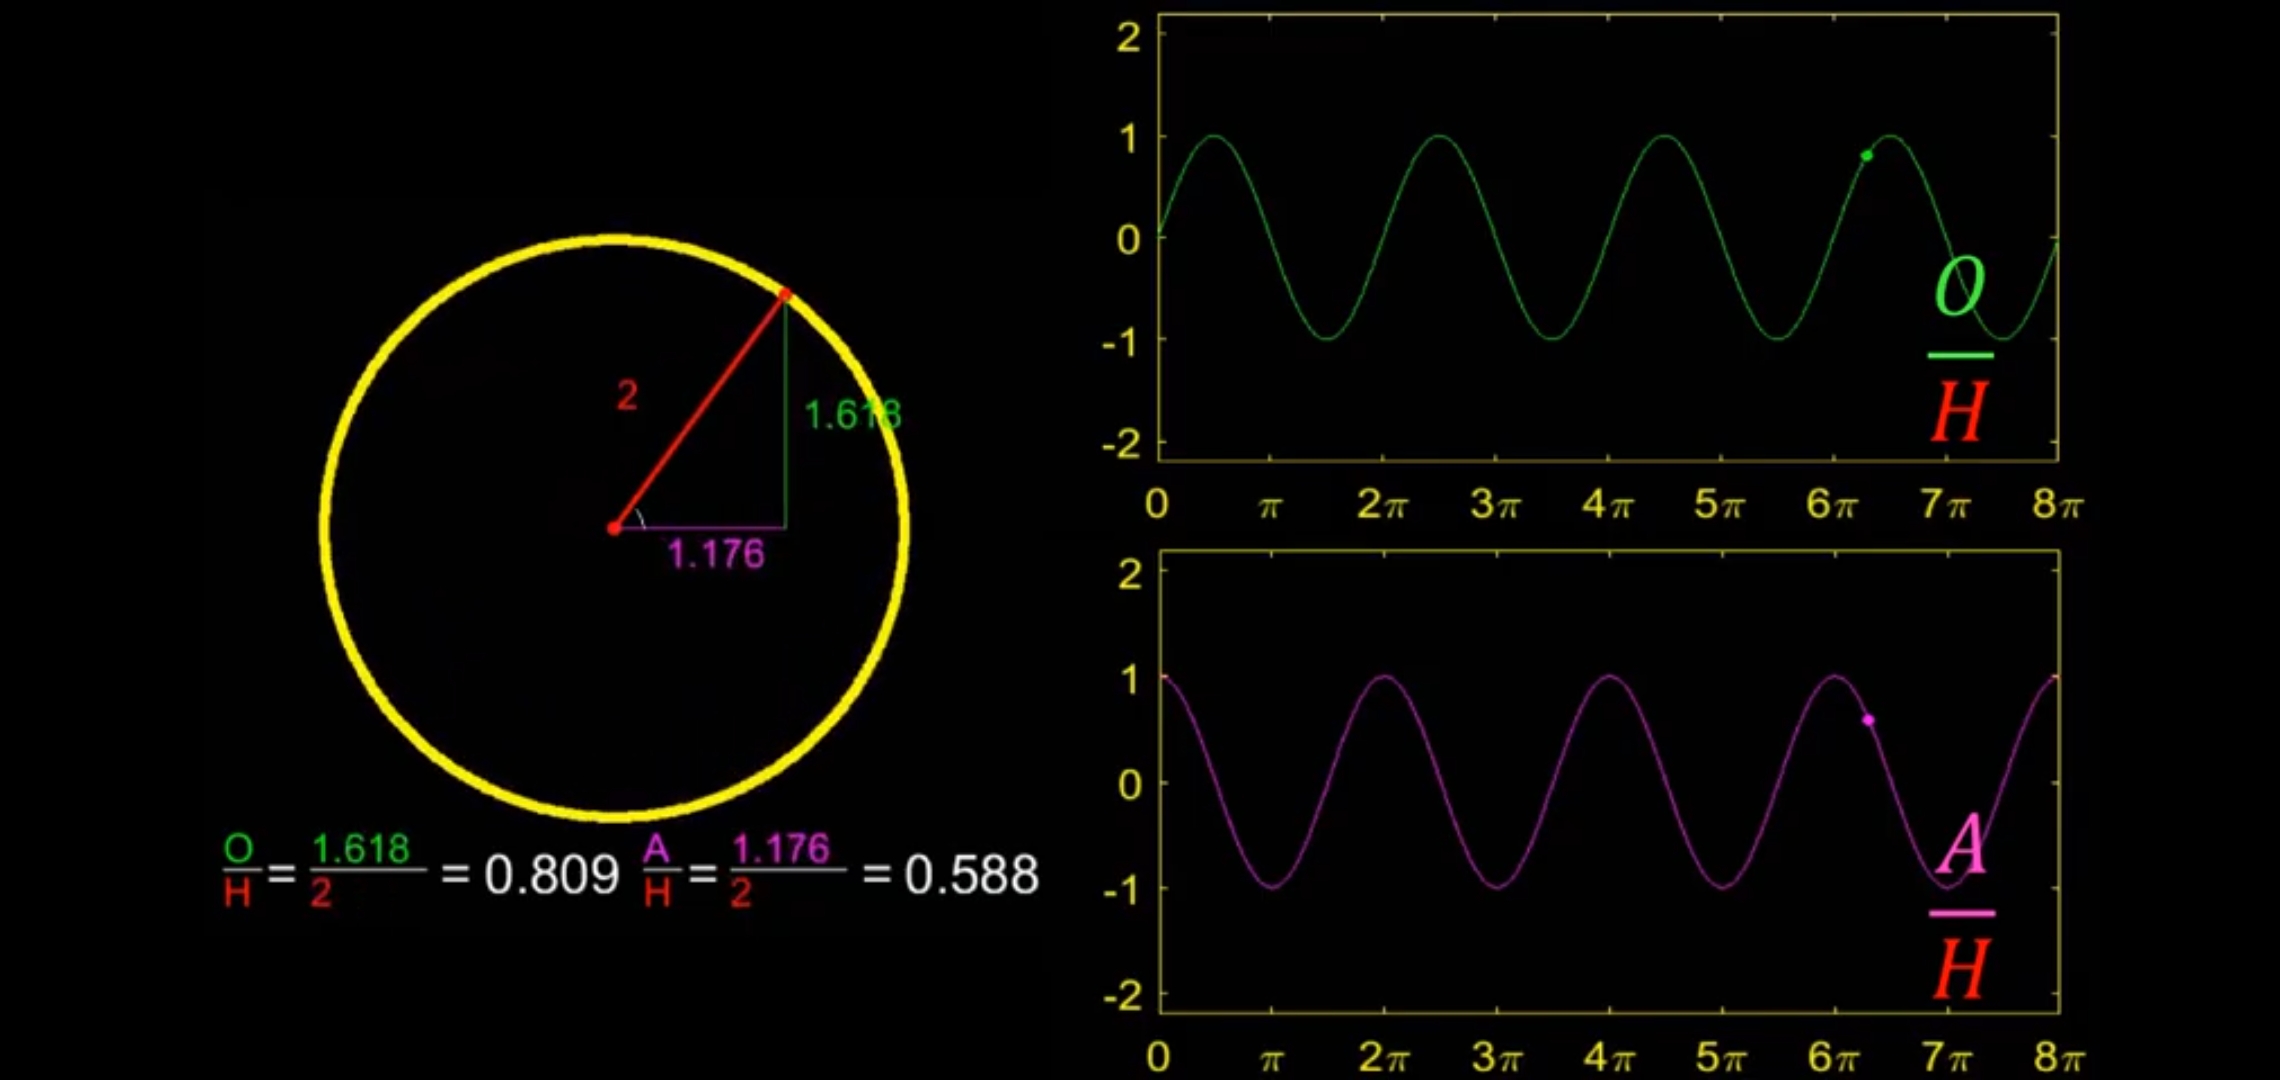Click the red center point of the circle
2280x1080 pixels.
(x=614, y=528)
